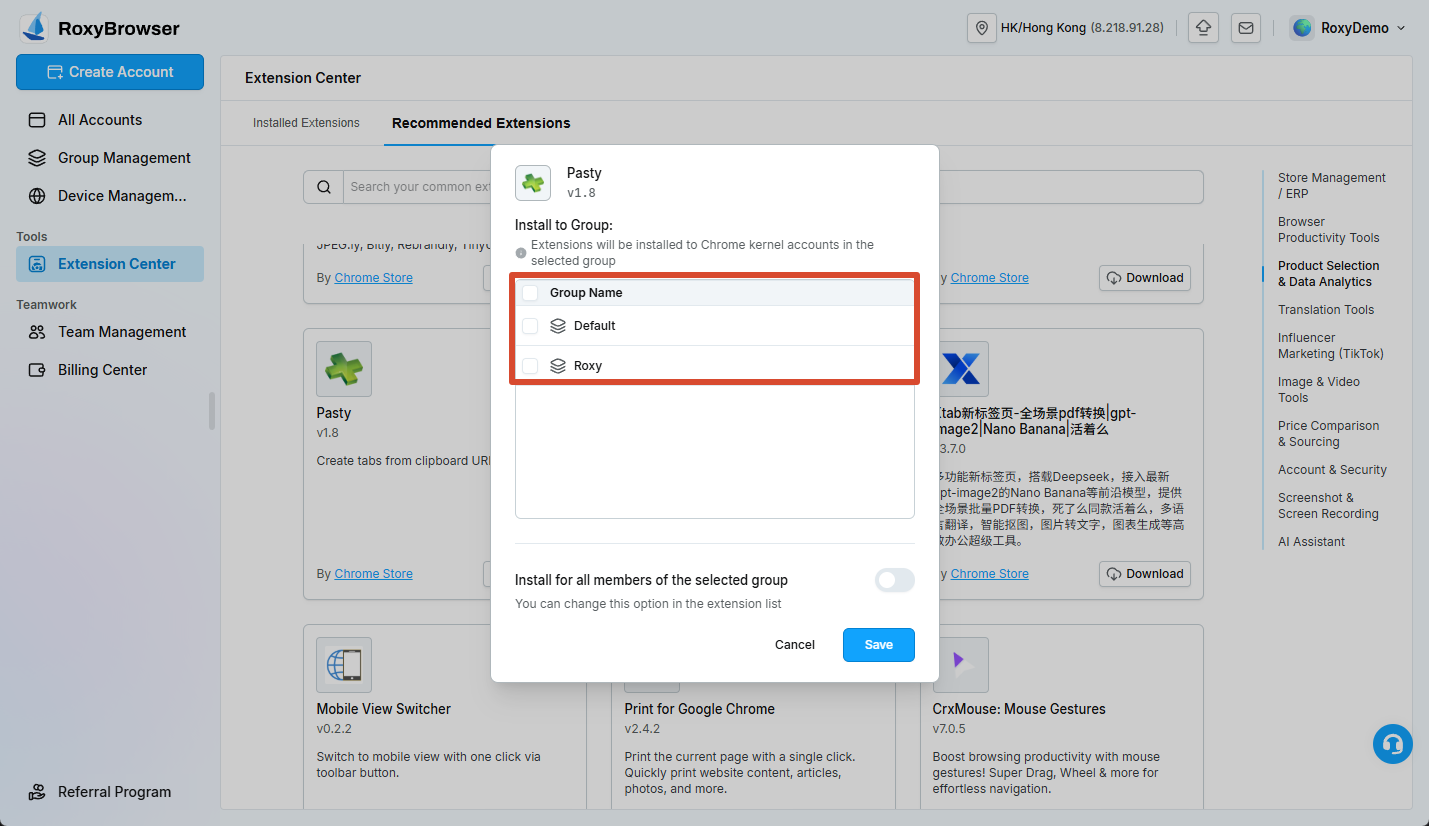The image size is (1429, 826).
Task: Click the Mobile View Switcher card icon
Action: (x=344, y=665)
